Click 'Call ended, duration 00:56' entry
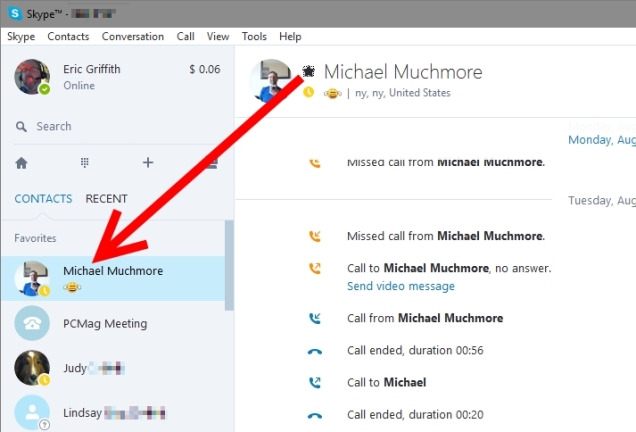This screenshot has width=636, height=432. tap(415, 350)
